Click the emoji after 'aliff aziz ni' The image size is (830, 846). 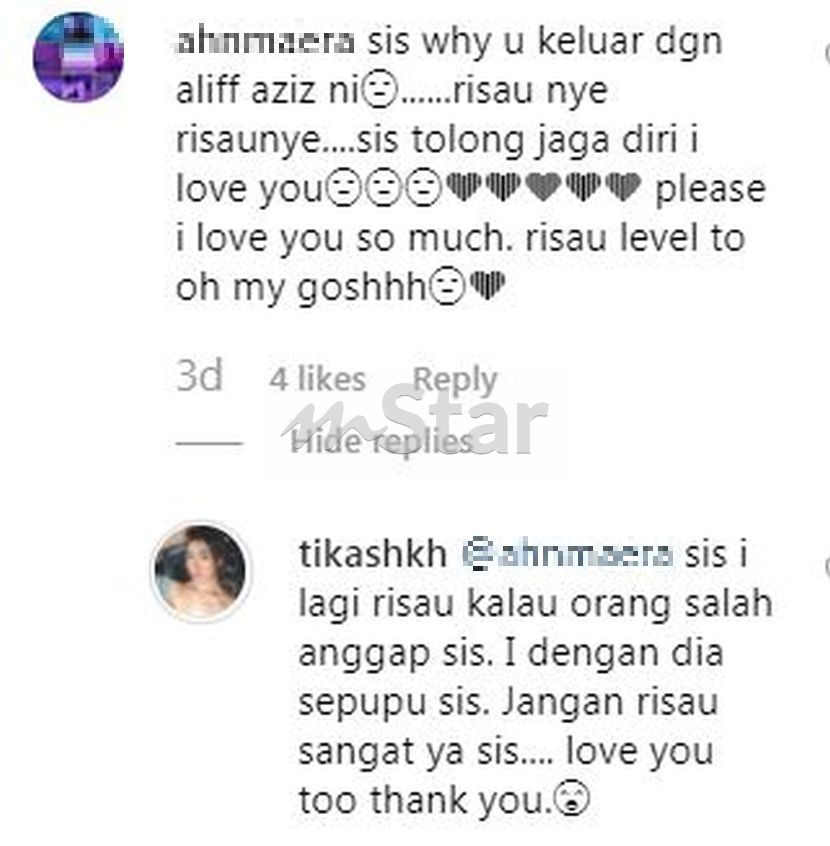(x=380, y=91)
